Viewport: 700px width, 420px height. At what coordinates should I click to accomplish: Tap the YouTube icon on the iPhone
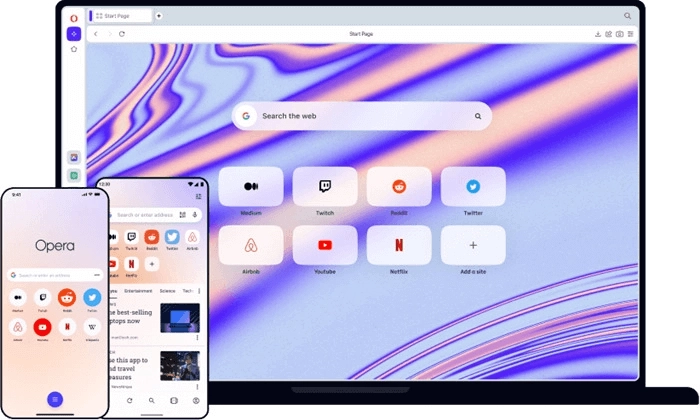pyautogui.click(x=42, y=327)
